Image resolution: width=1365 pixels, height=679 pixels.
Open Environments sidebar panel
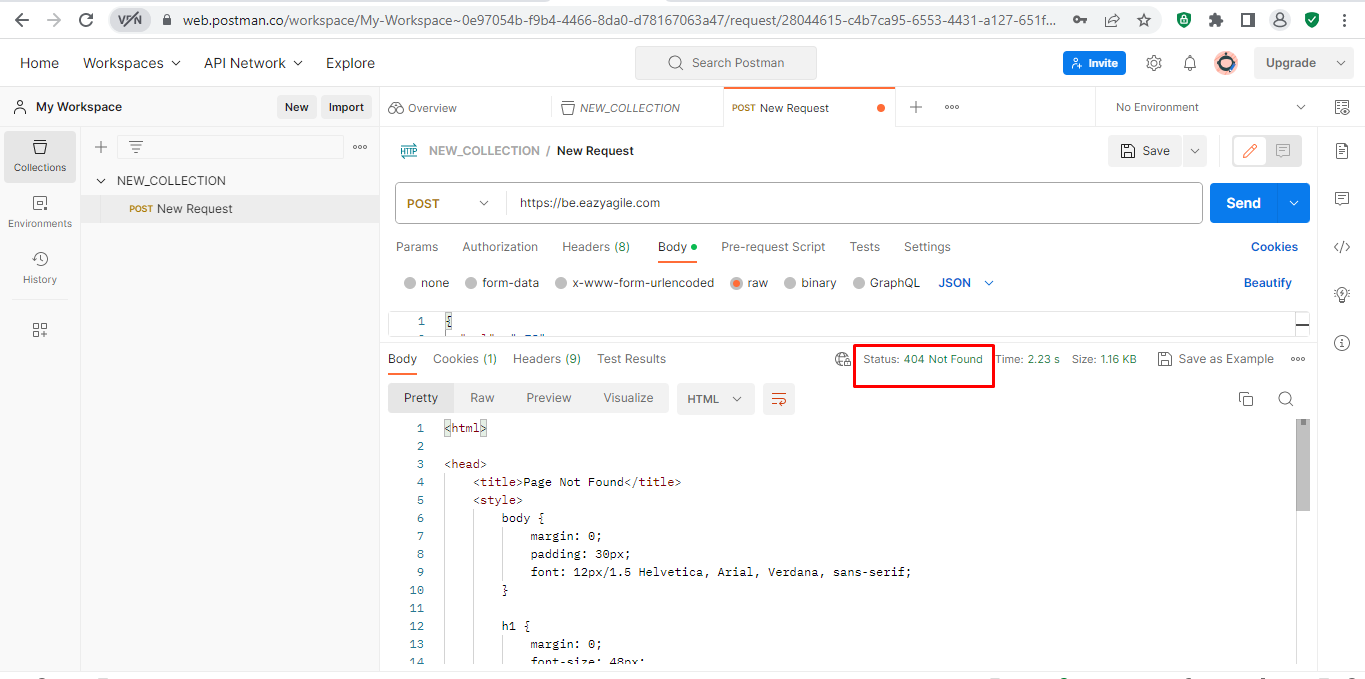tap(40, 212)
